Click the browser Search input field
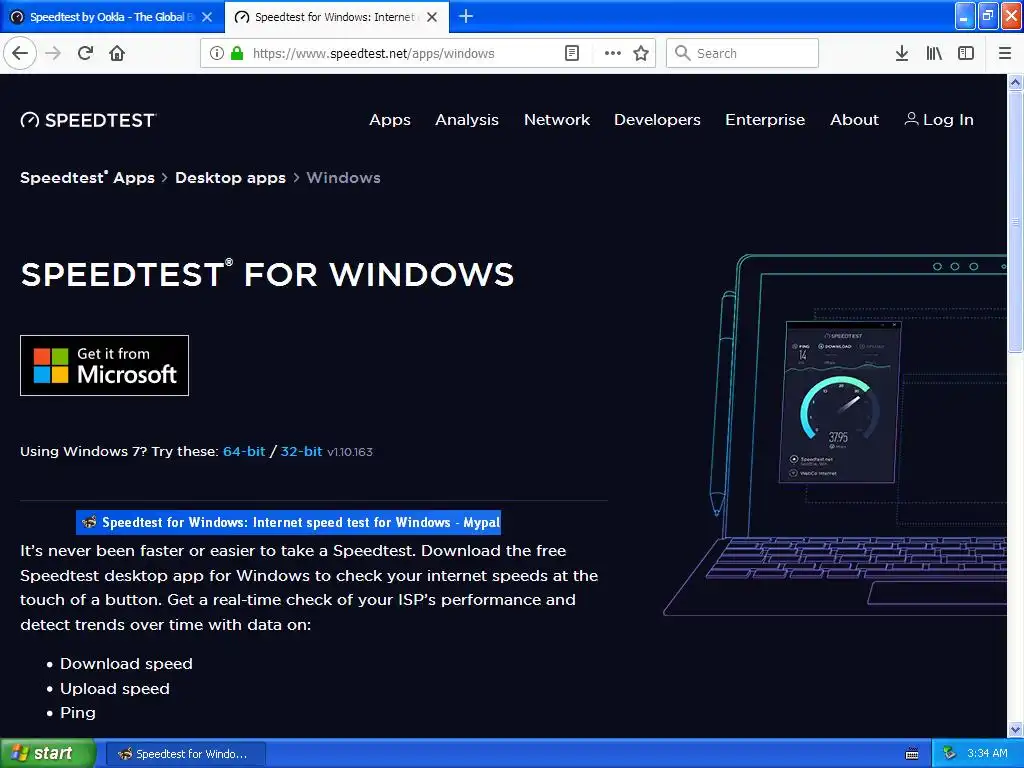 [742, 53]
